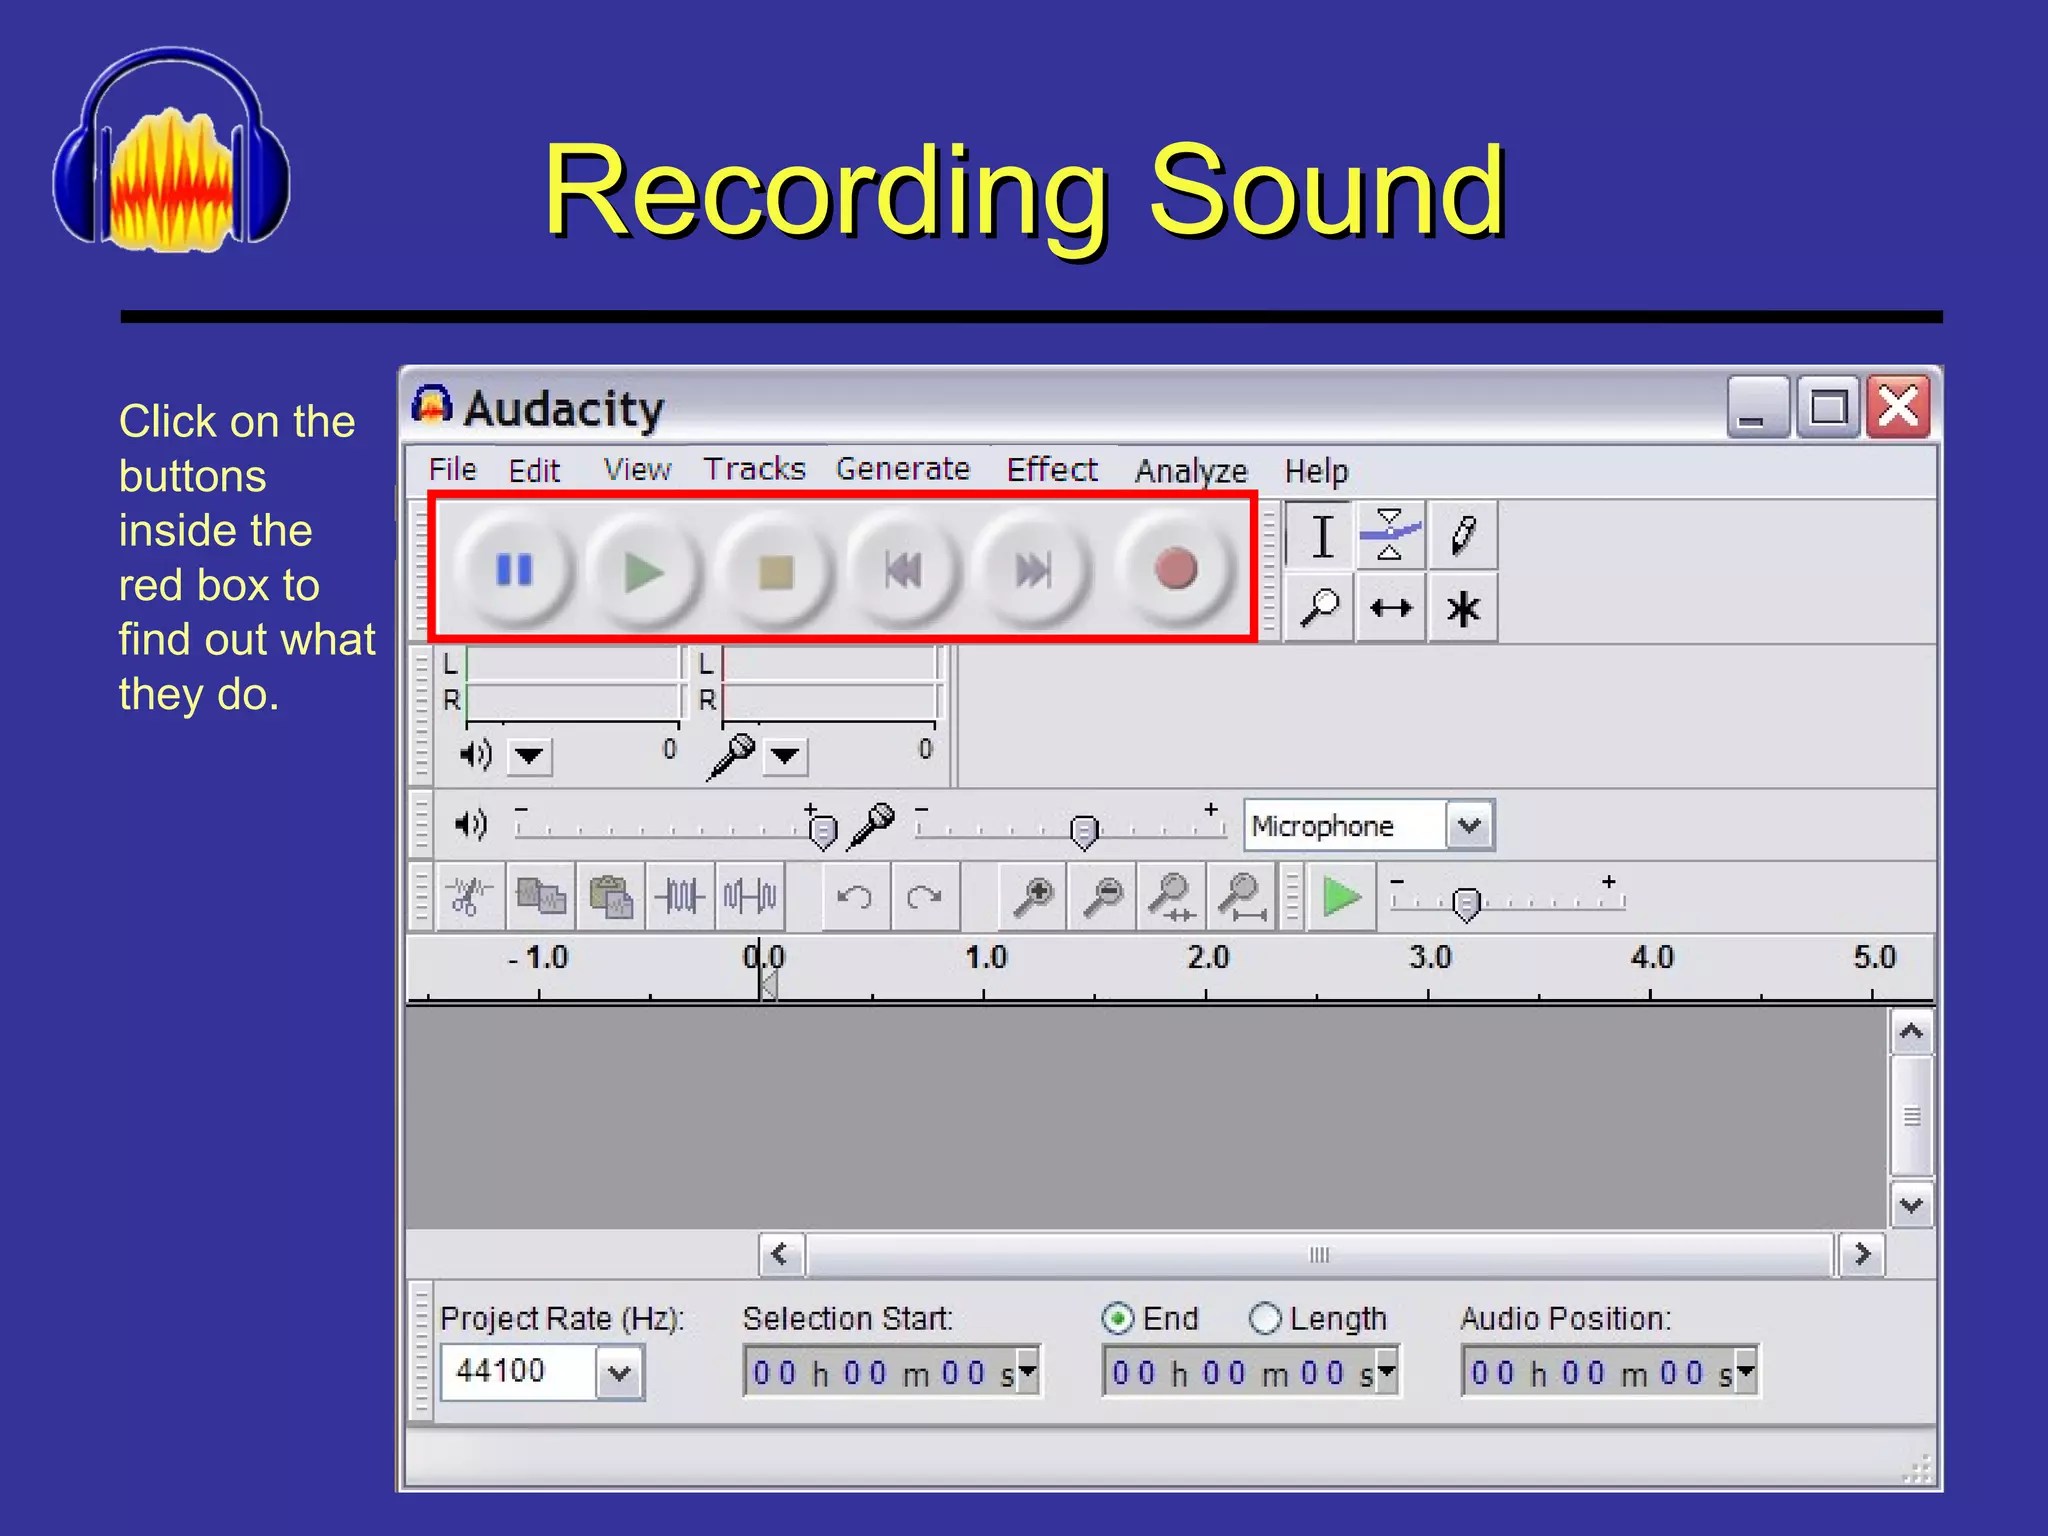Open the Generate menu

[x=902, y=469]
